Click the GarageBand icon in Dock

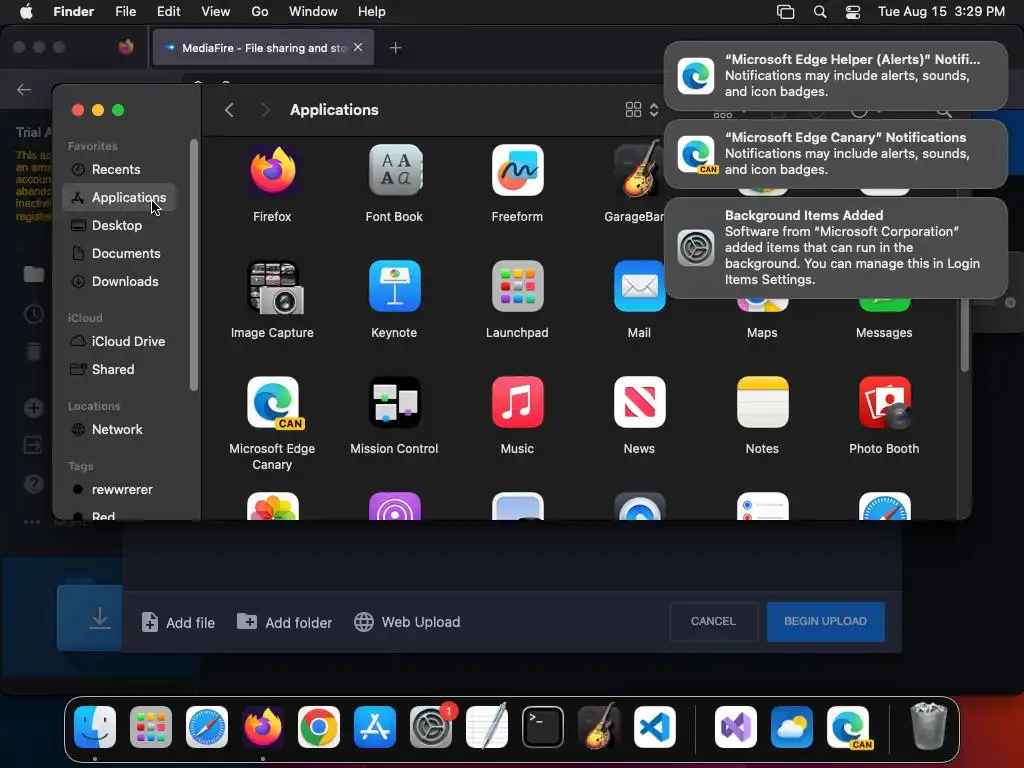[x=599, y=727]
